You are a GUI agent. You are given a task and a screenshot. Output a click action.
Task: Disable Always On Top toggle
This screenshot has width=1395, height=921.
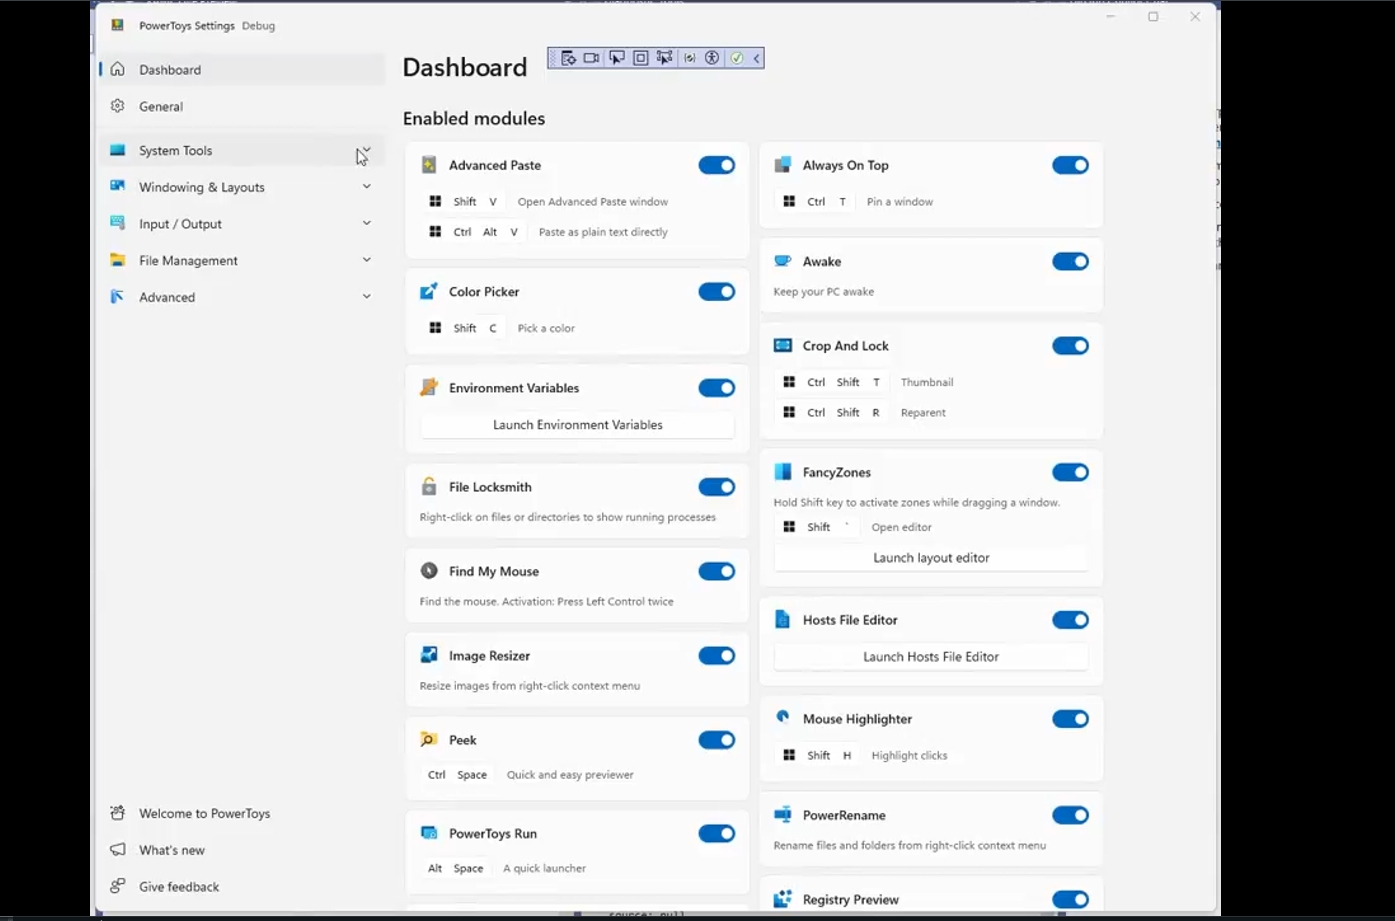[1070, 165]
